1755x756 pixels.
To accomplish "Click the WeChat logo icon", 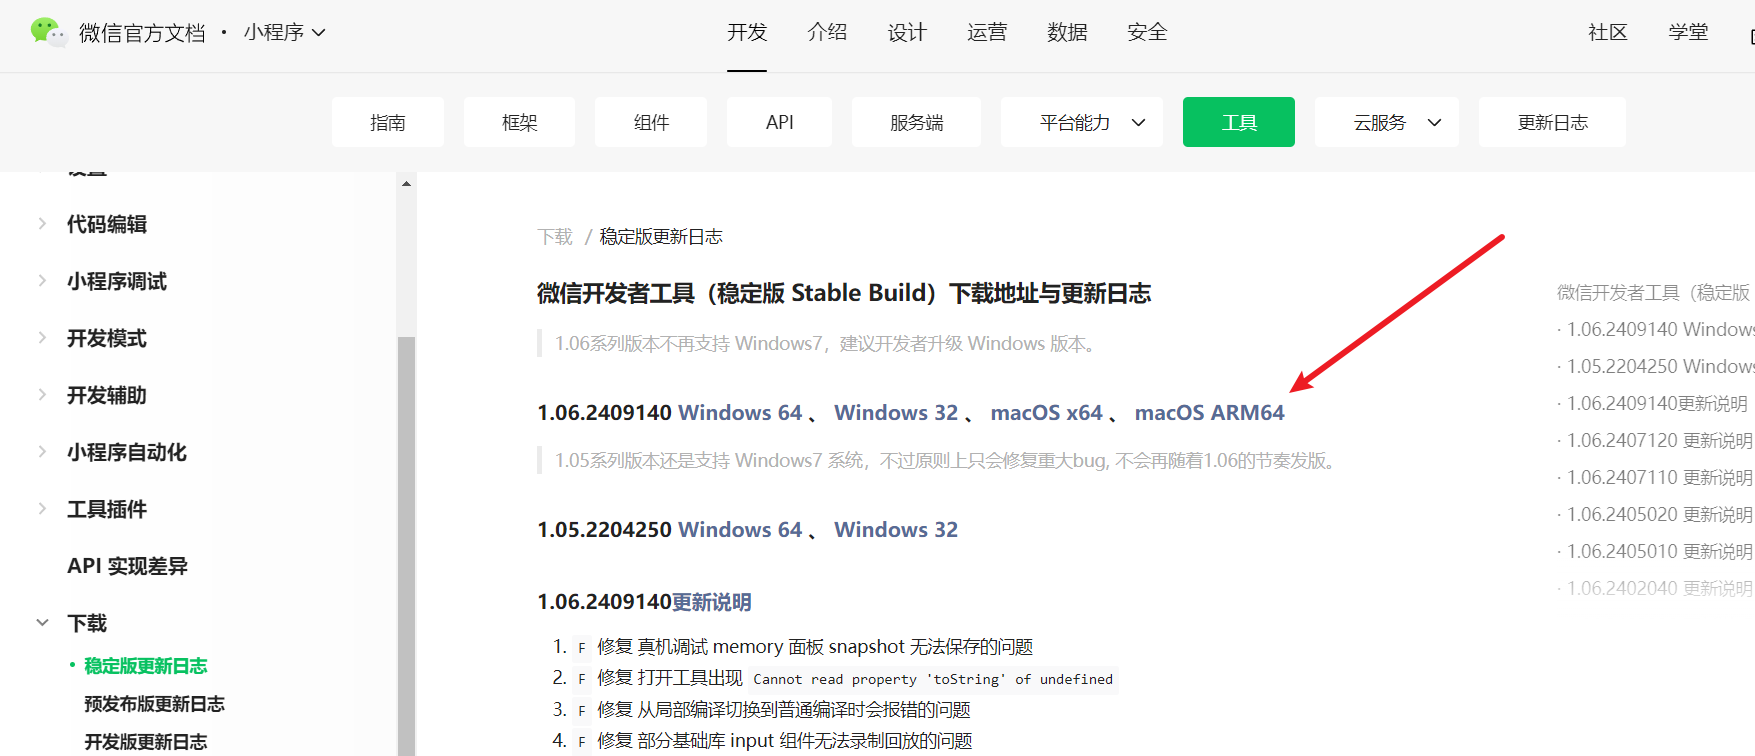I will 48,32.
